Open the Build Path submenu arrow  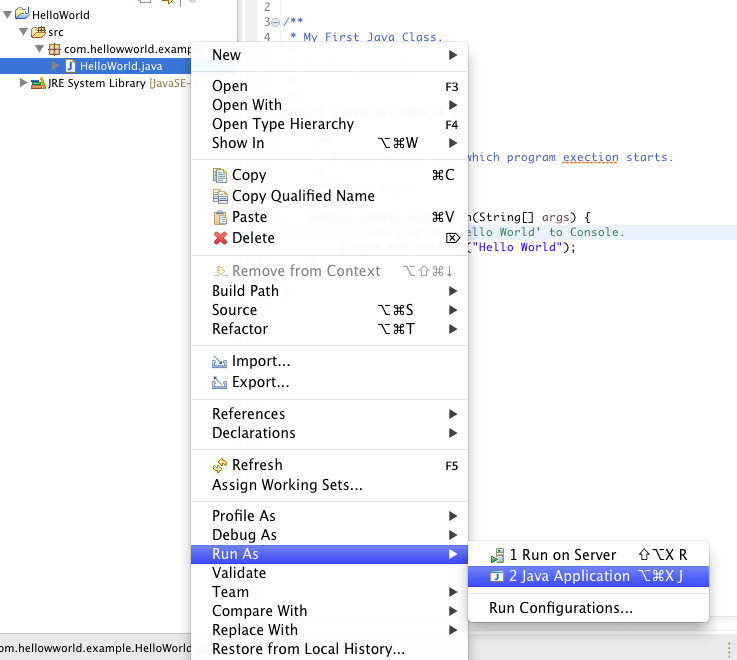click(x=453, y=291)
